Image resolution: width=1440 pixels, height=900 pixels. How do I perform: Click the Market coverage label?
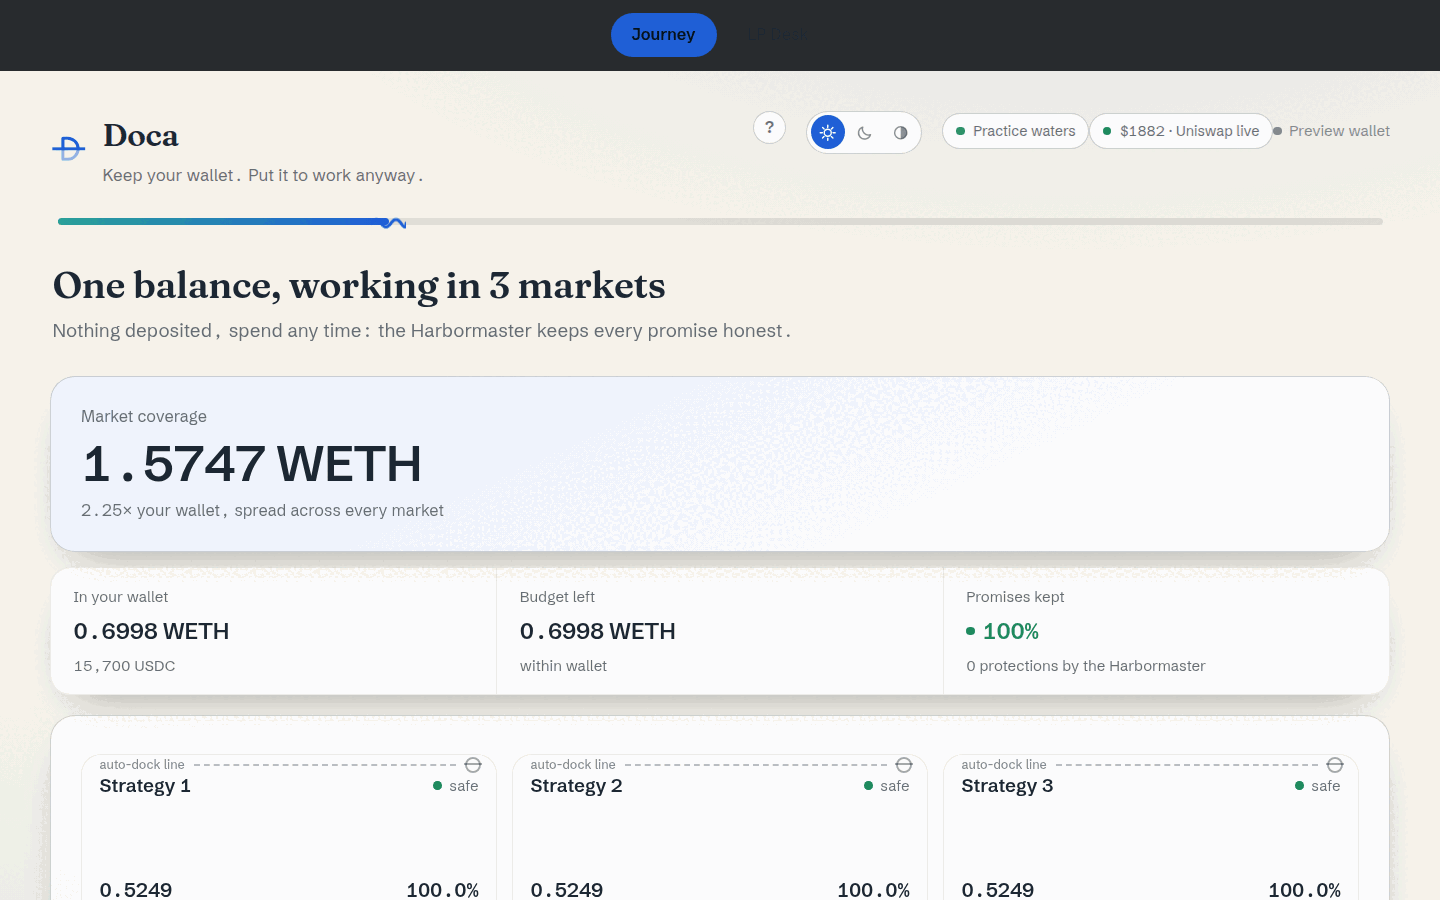pyautogui.click(x=144, y=416)
